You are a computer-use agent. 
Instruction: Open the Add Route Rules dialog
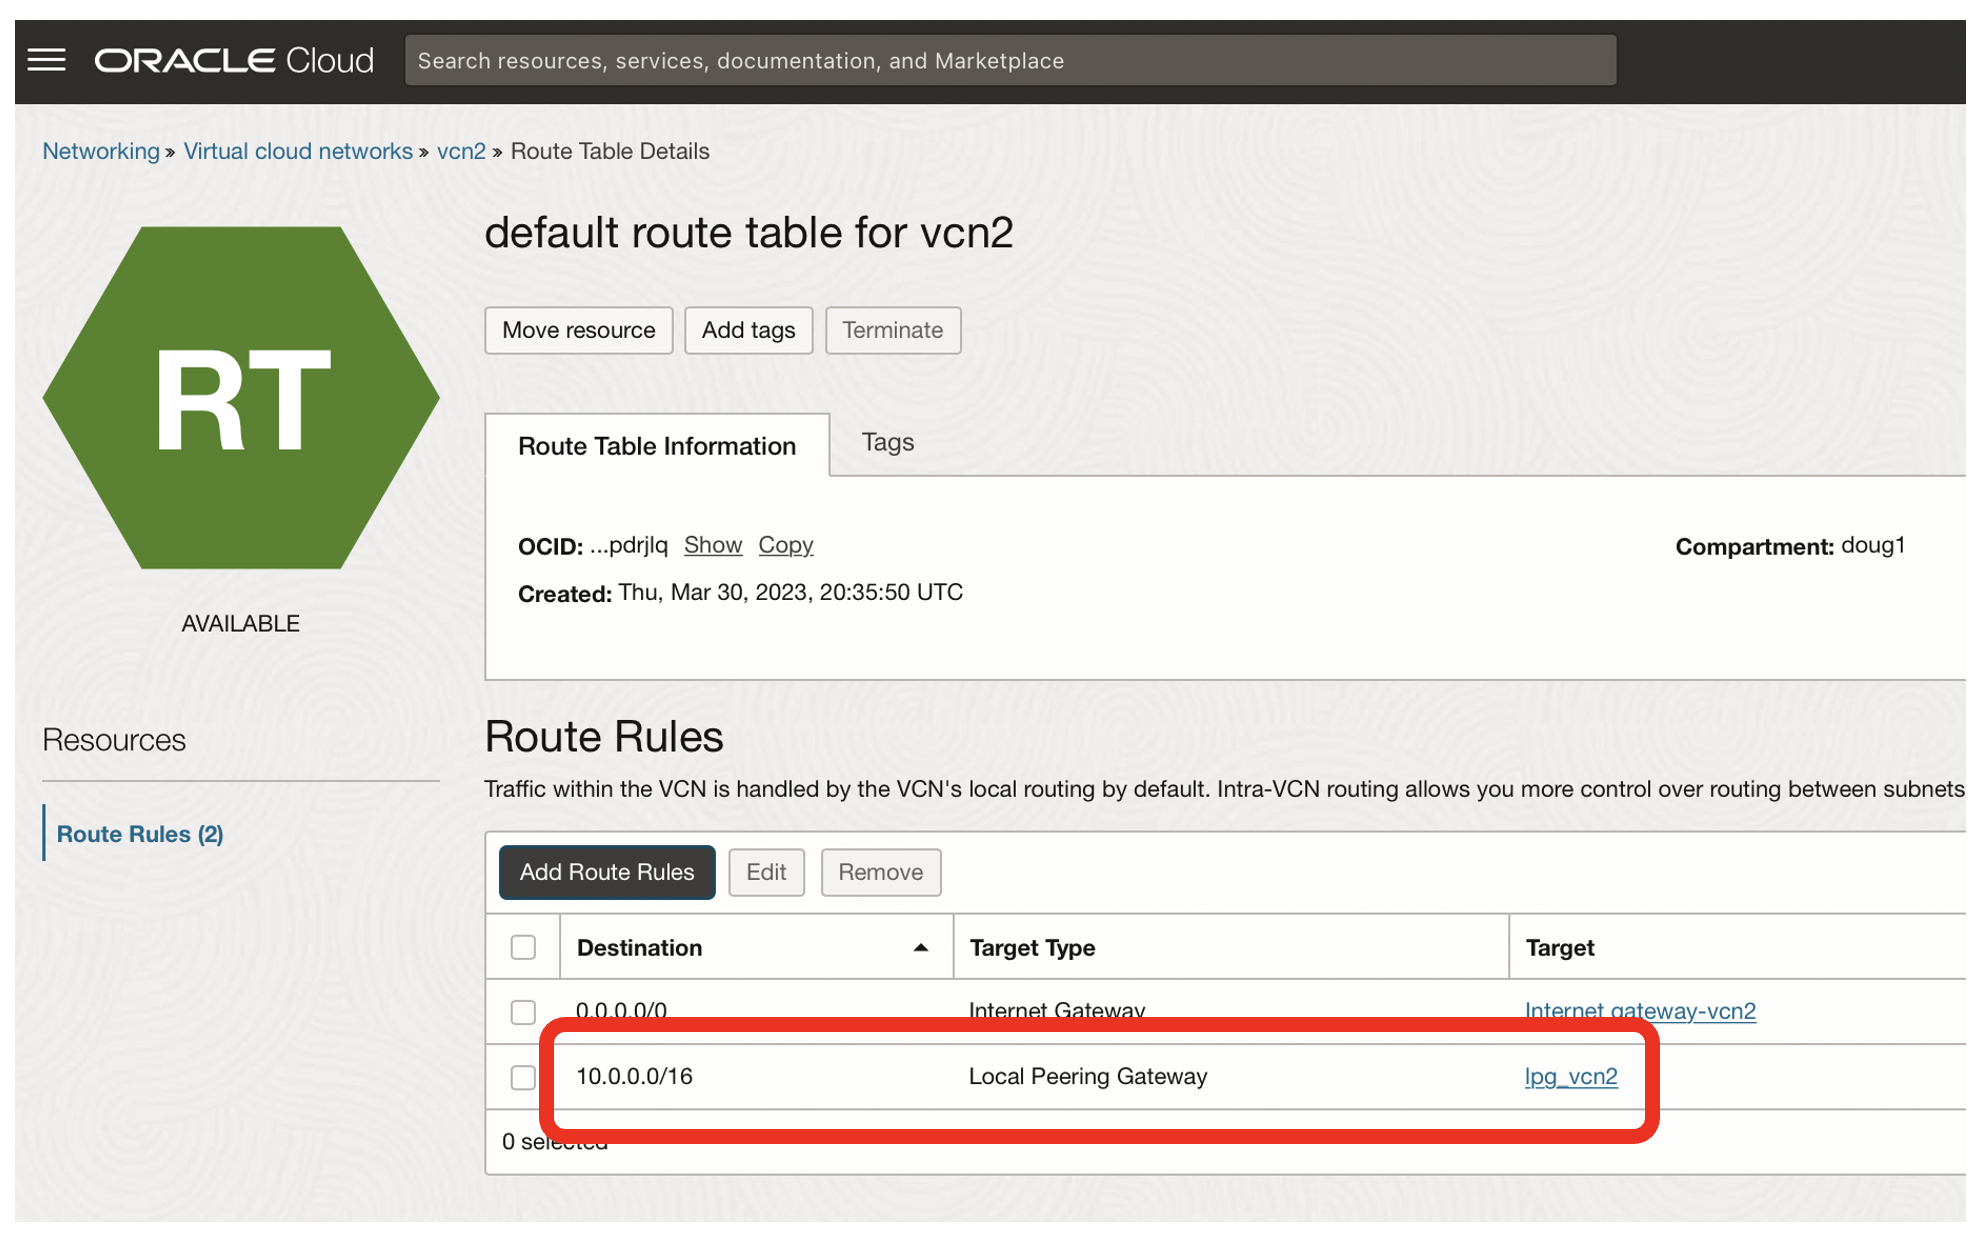coord(606,872)
